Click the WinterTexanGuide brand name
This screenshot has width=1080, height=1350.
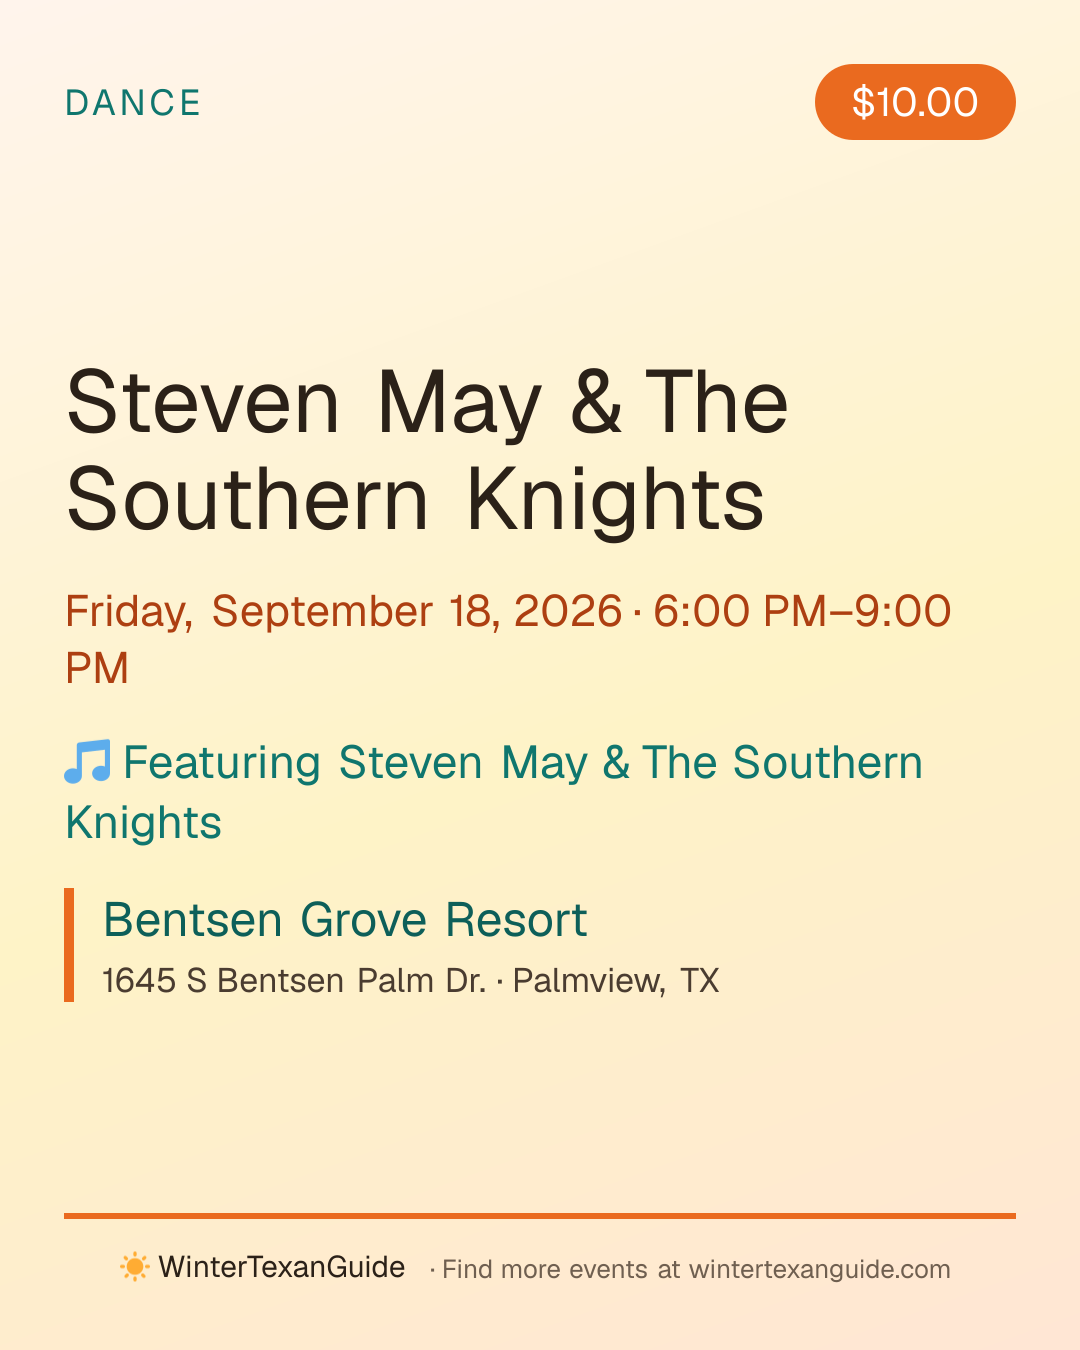point(282,1268)
